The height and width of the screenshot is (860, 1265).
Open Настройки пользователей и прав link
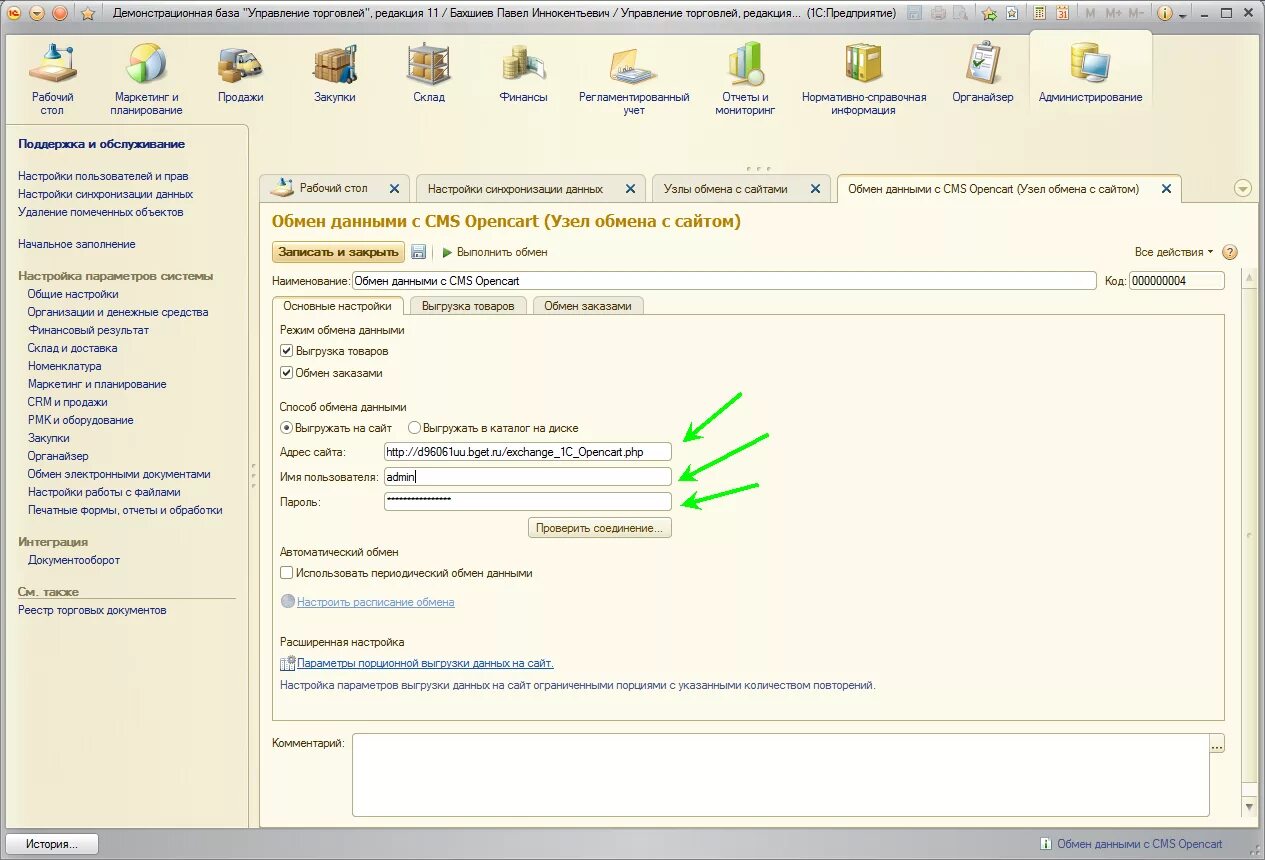(103, 176)
